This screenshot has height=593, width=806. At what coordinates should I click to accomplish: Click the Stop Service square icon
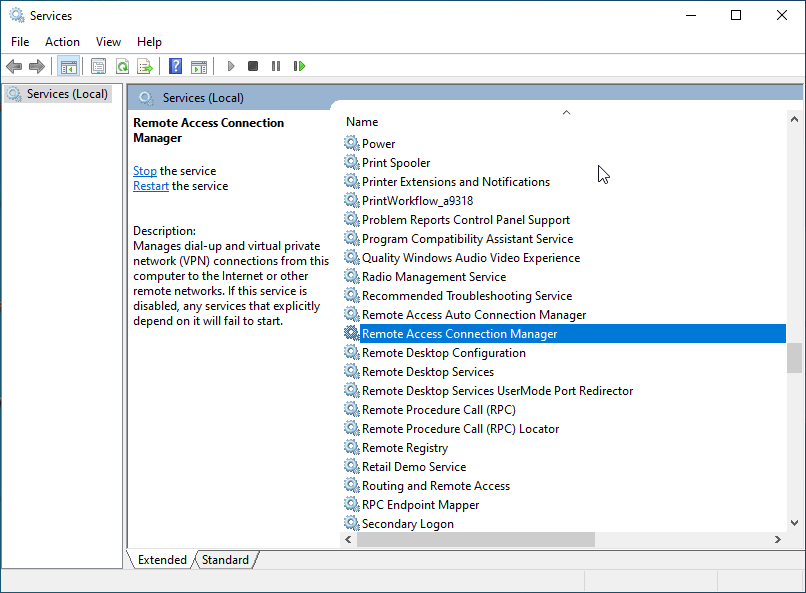coord(253,66)
